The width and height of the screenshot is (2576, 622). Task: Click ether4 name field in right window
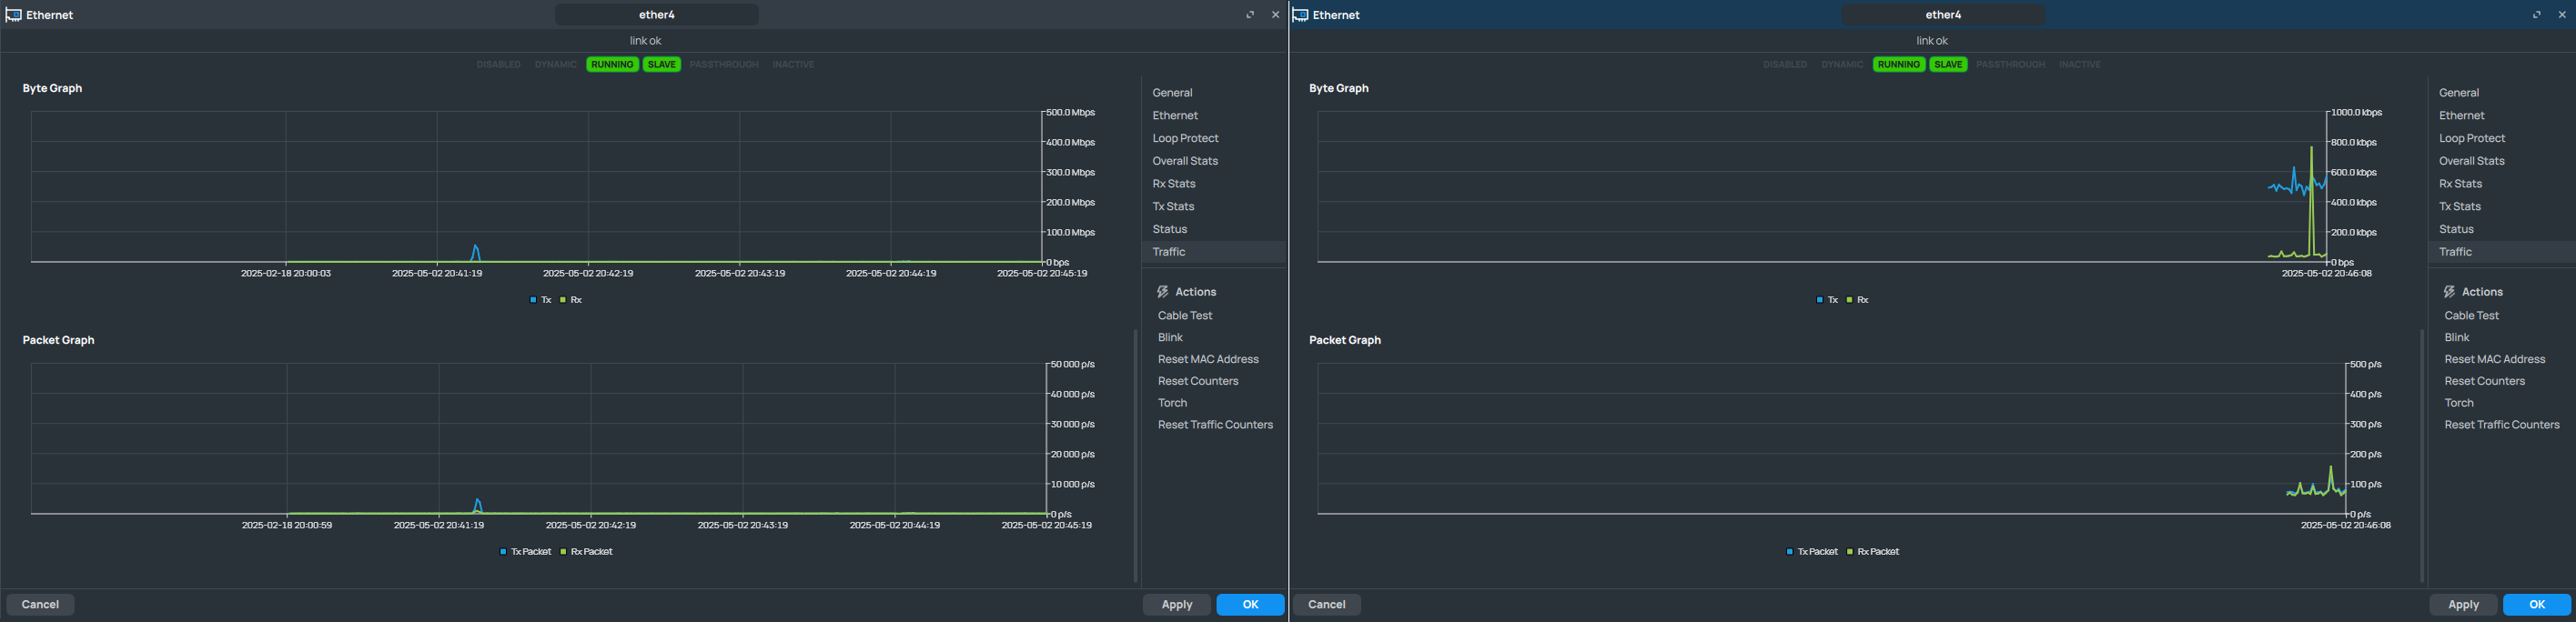coord(1943,15)
